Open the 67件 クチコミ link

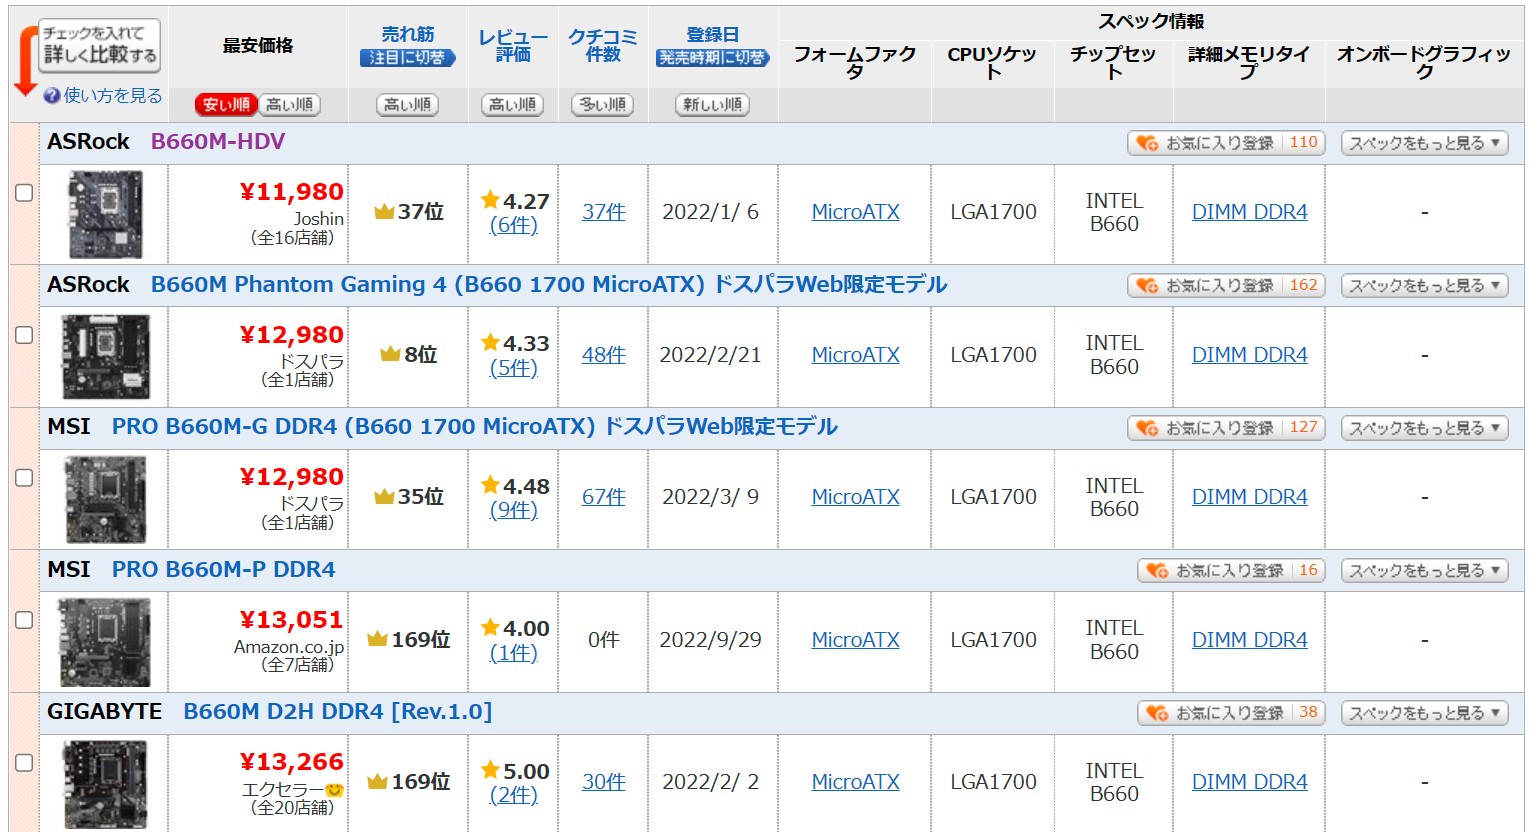pyautogui.click(x=604, y=497)
